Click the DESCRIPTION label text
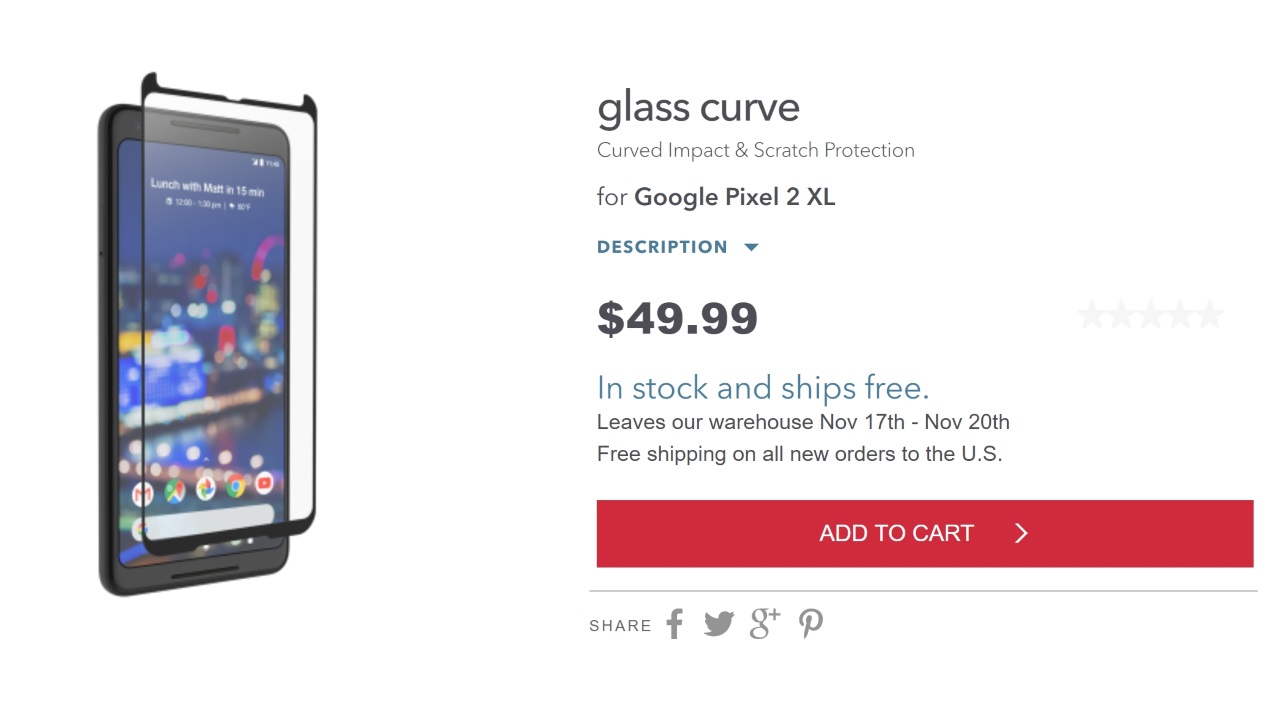This screenshot has width=1280, height=720. pos(662,247)
